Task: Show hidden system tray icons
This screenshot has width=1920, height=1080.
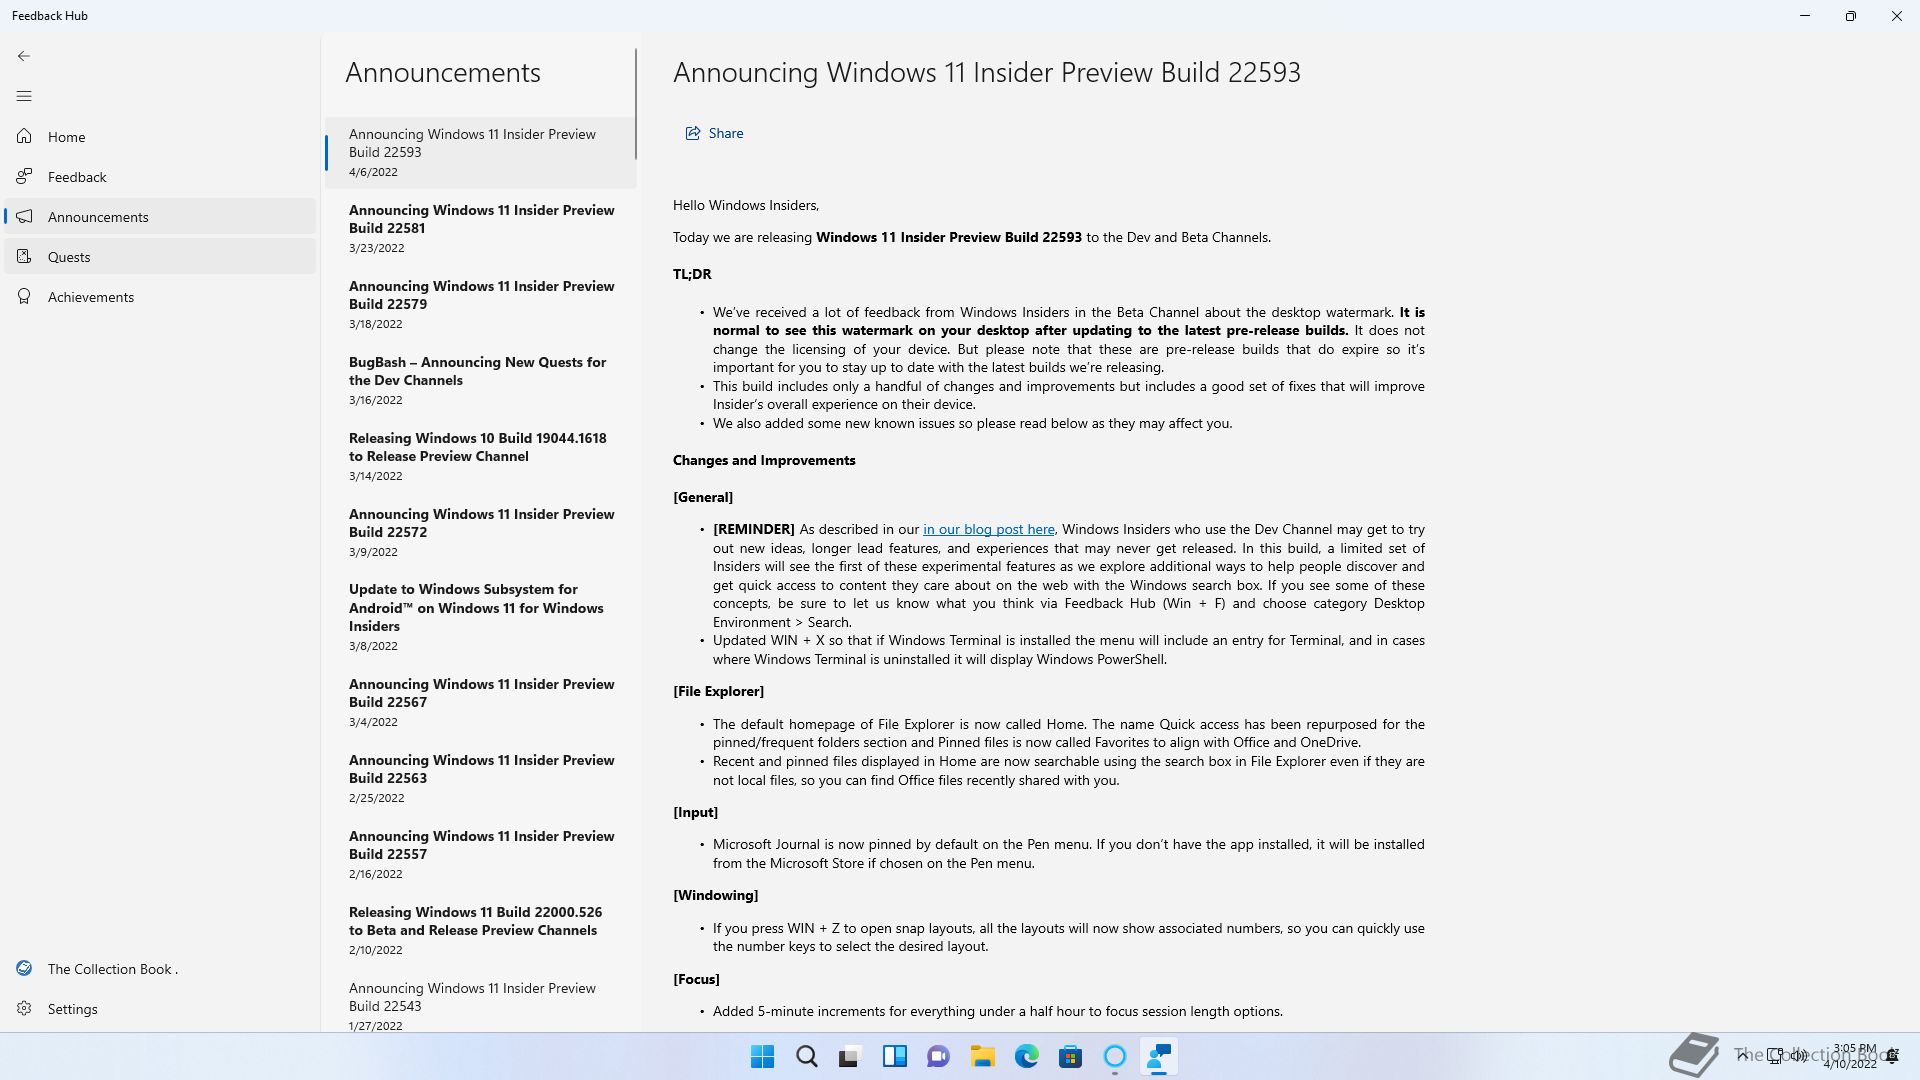Action: [1743, 1056]
